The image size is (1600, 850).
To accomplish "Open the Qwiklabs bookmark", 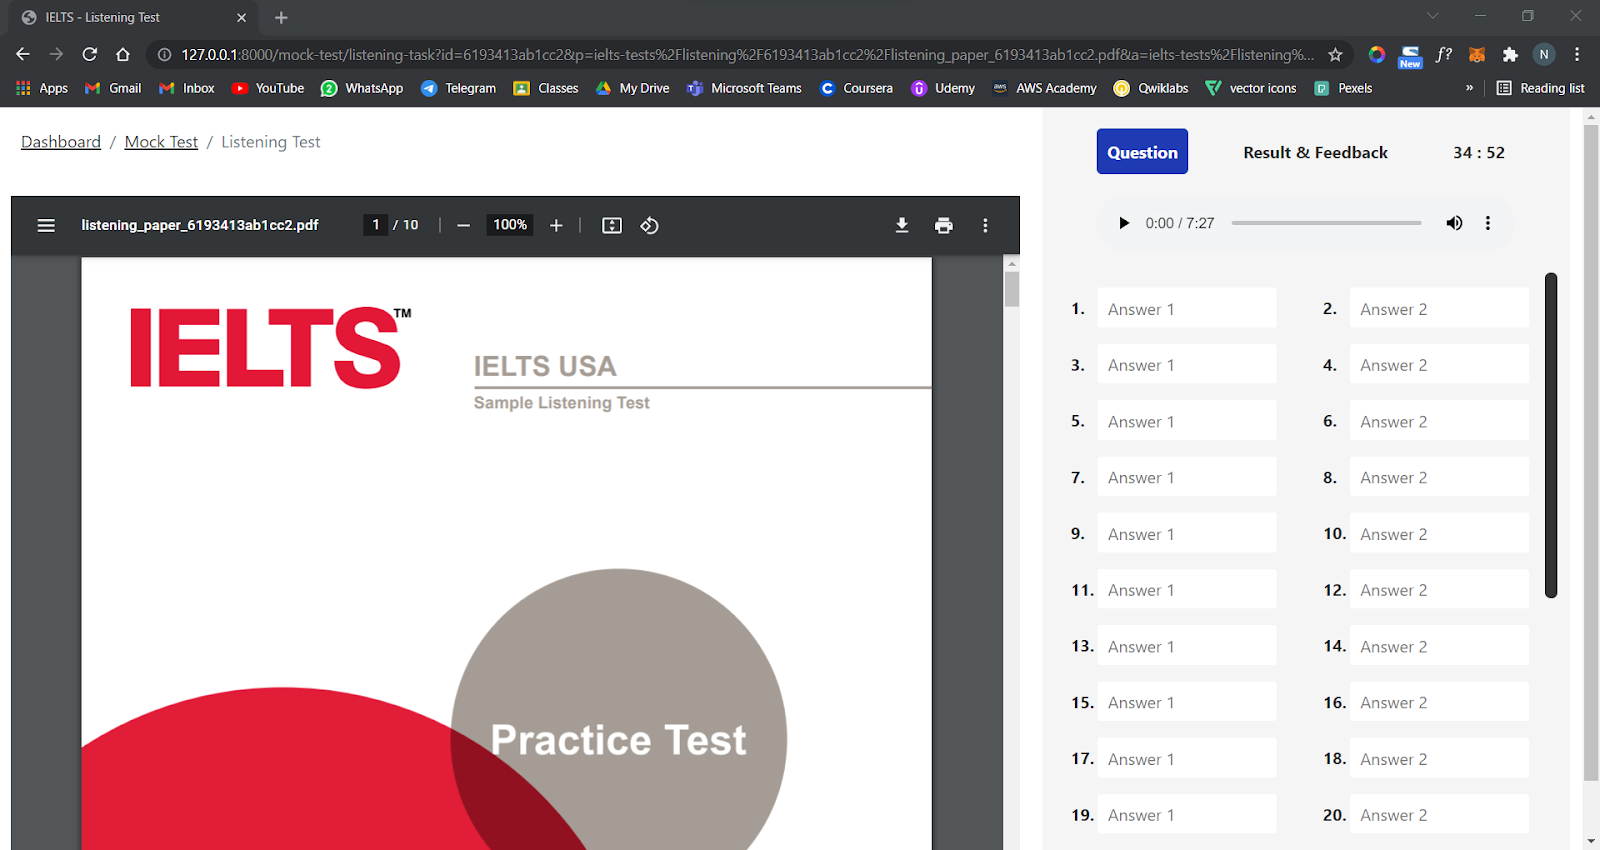I will [1151, 88].
